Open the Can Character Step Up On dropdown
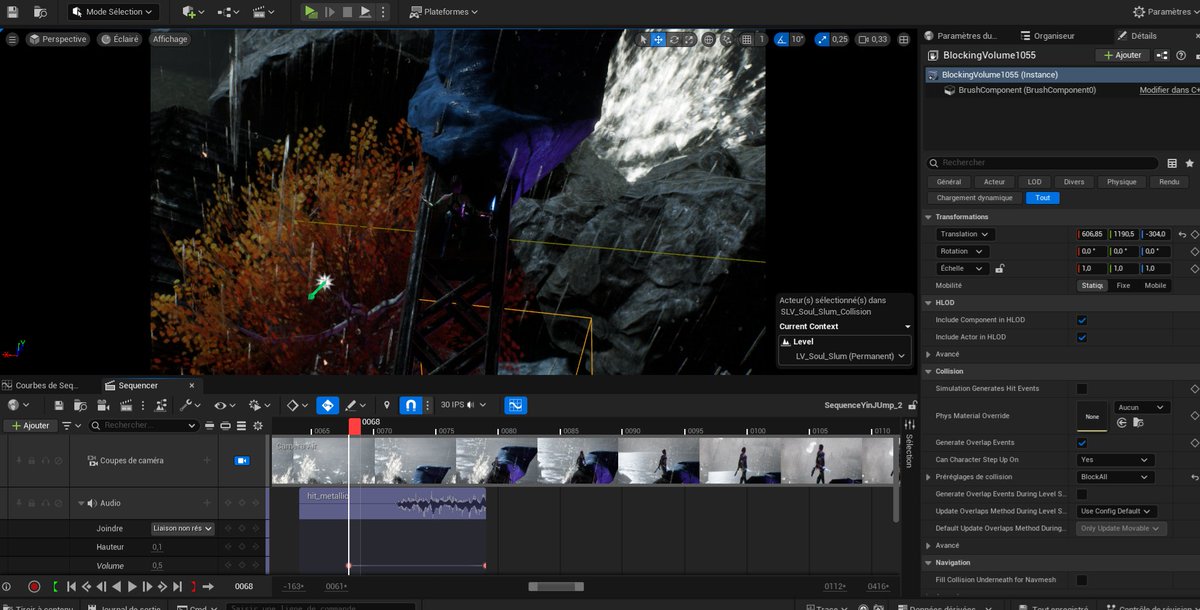This screenshot has width=1200, height=610. [1116, 460]
